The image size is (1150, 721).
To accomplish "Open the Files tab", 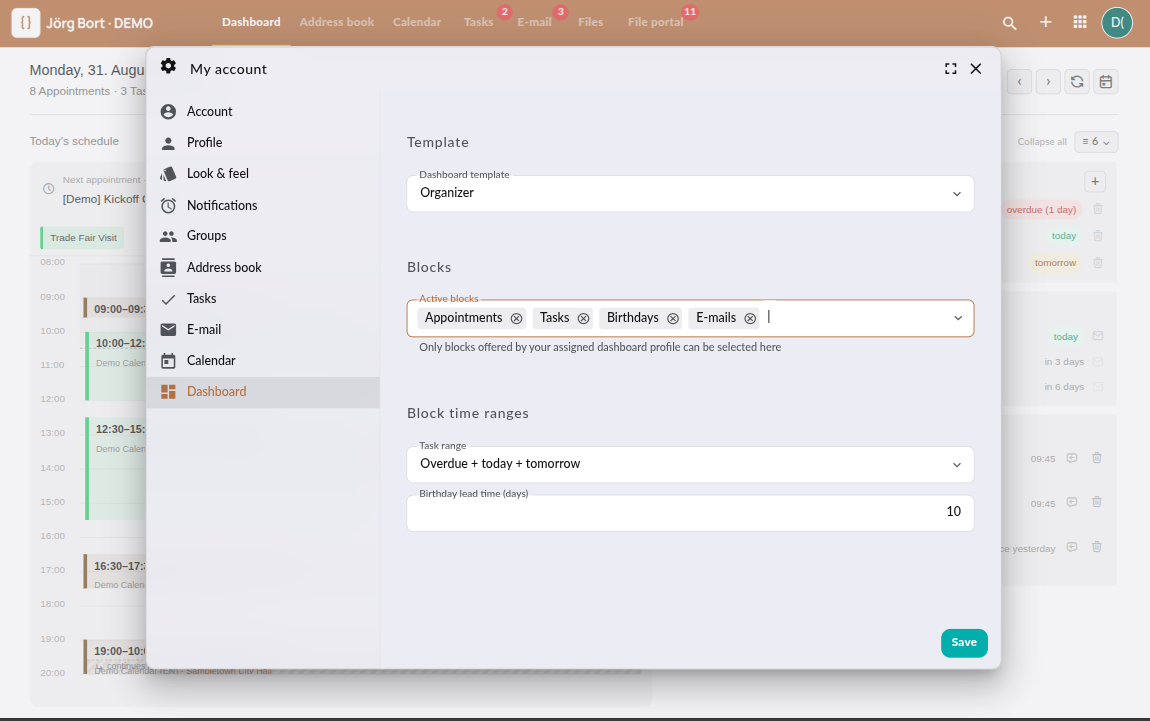I will coord(590,22).
